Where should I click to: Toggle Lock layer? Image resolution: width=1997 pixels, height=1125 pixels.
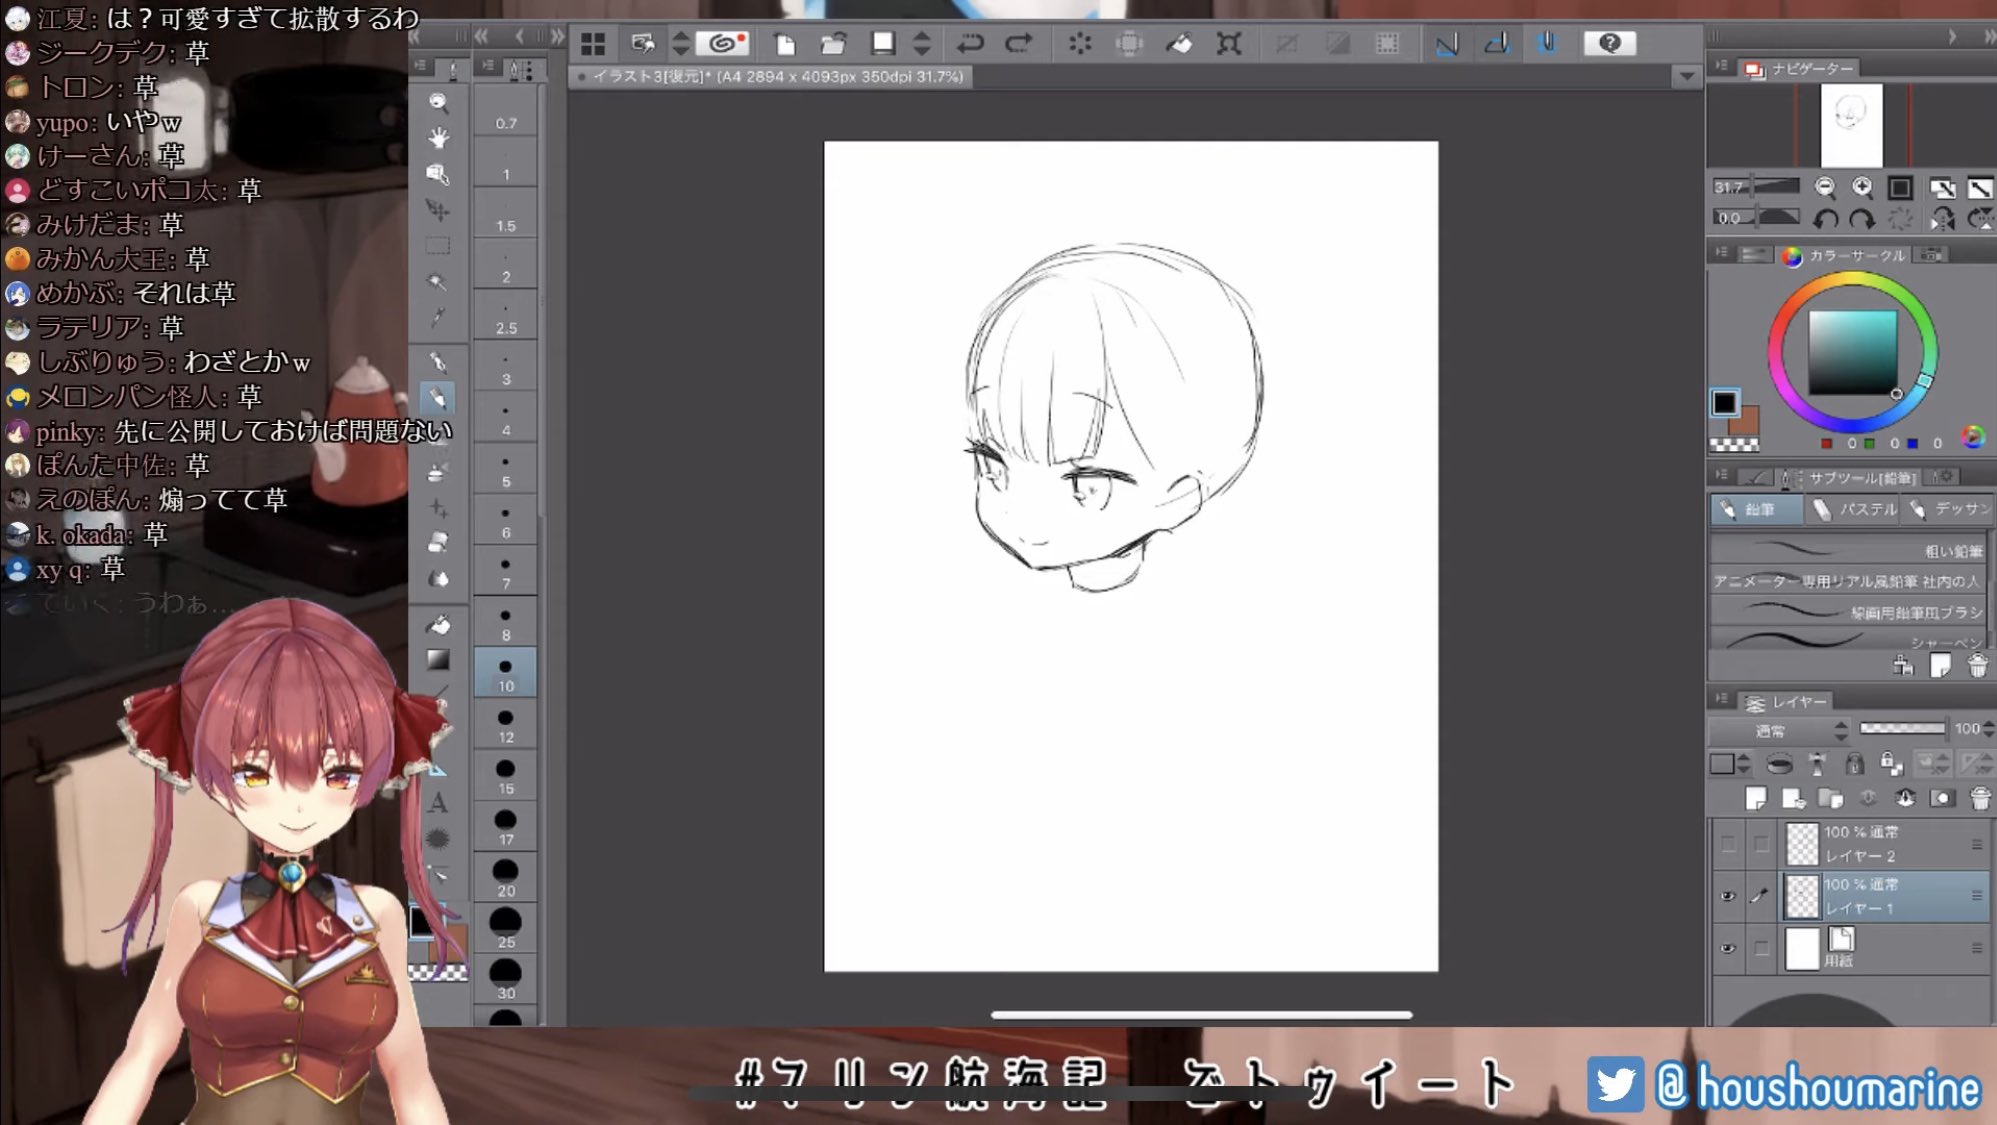1854,765
